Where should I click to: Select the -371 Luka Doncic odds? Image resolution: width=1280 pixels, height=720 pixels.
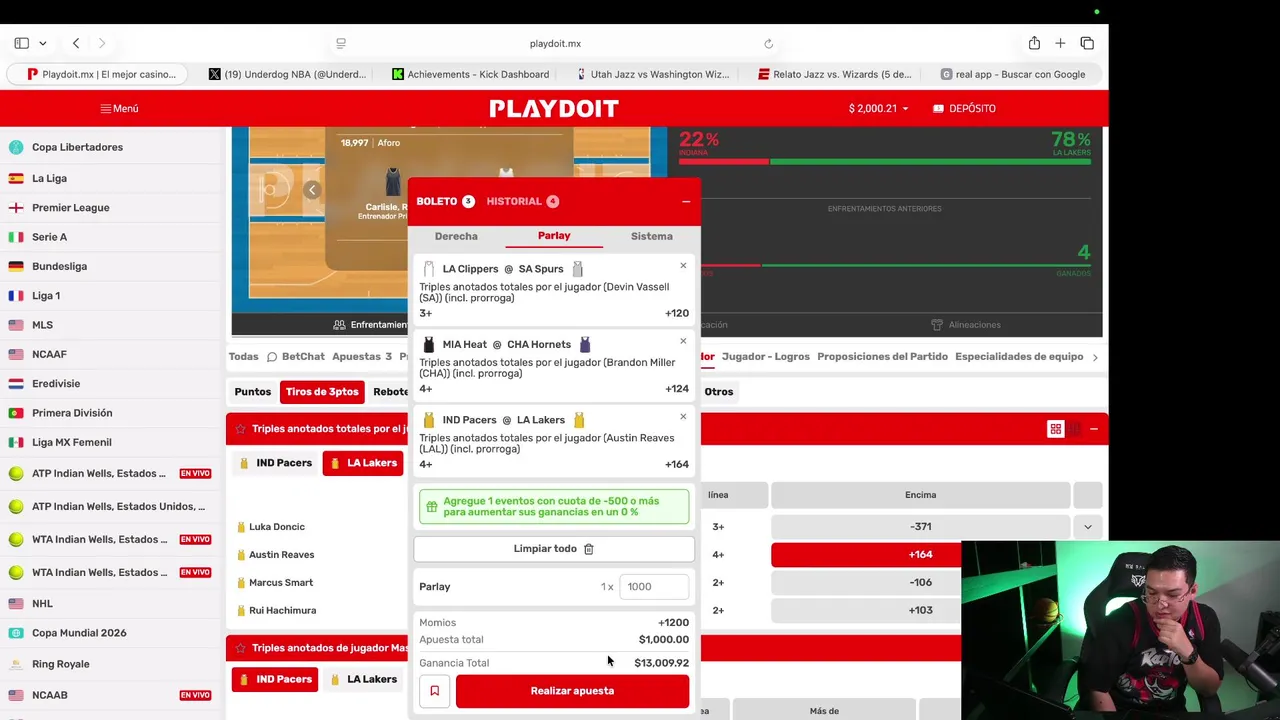click(920, 527)
